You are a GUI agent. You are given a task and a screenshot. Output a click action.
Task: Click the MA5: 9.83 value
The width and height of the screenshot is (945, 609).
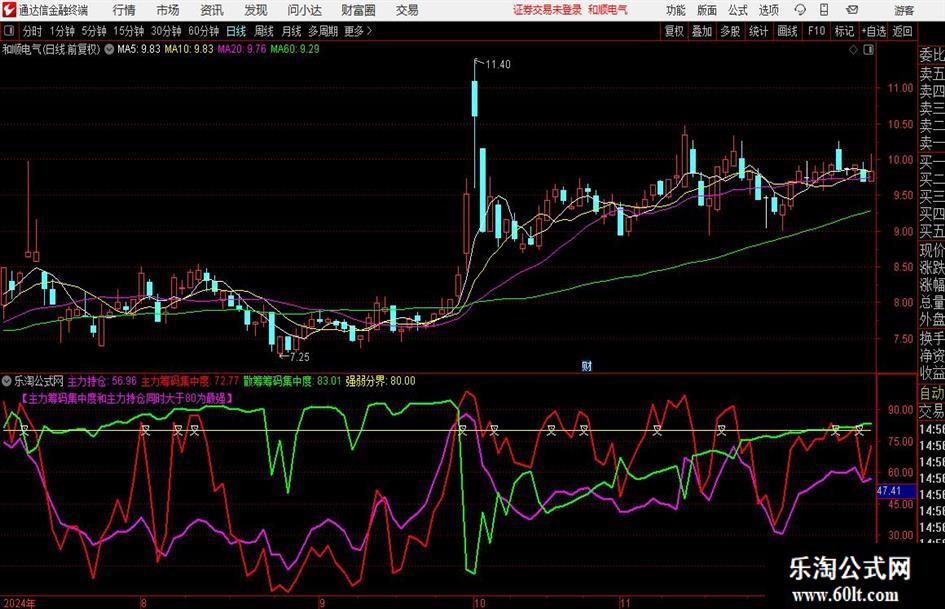point(139,49)
